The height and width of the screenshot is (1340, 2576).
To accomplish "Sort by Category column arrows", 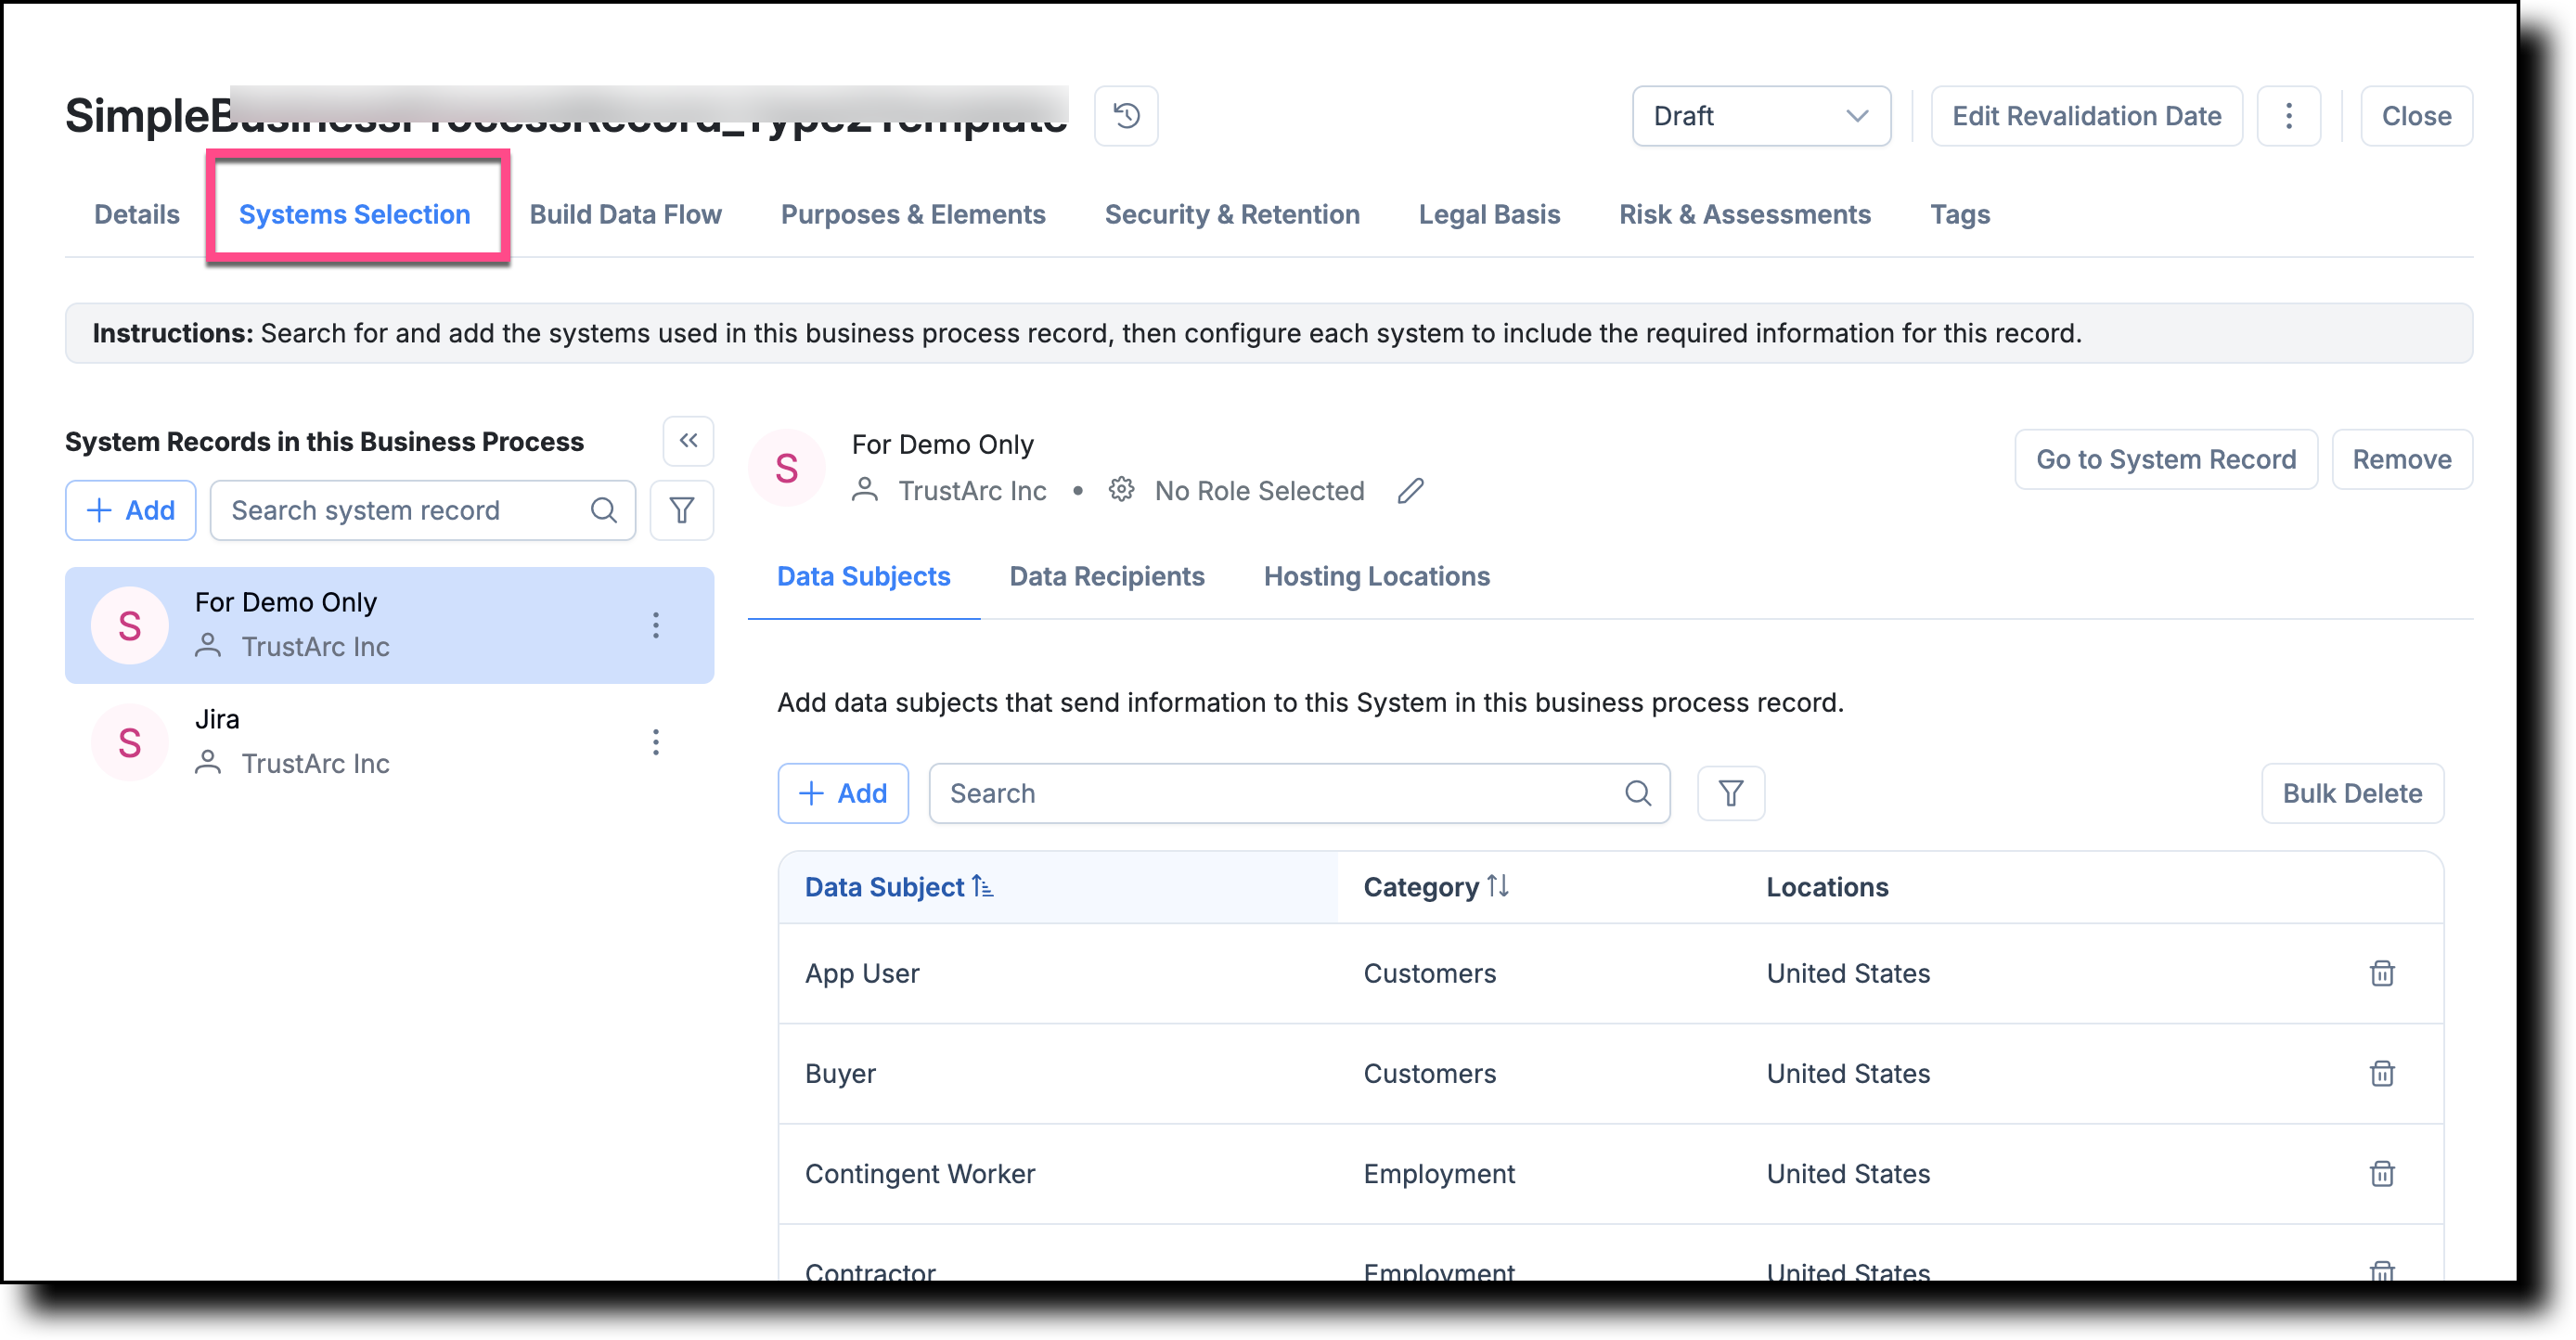I will 1497,887.
